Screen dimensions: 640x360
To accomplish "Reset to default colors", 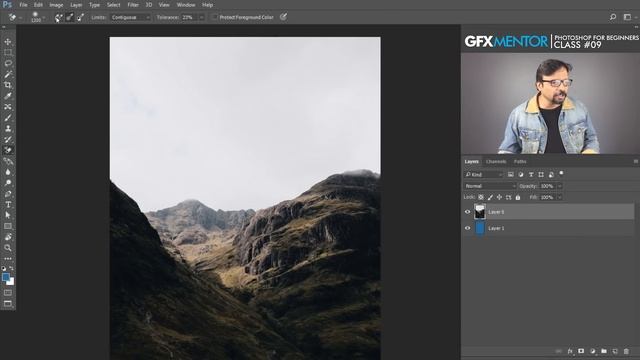I will (4, 269).
